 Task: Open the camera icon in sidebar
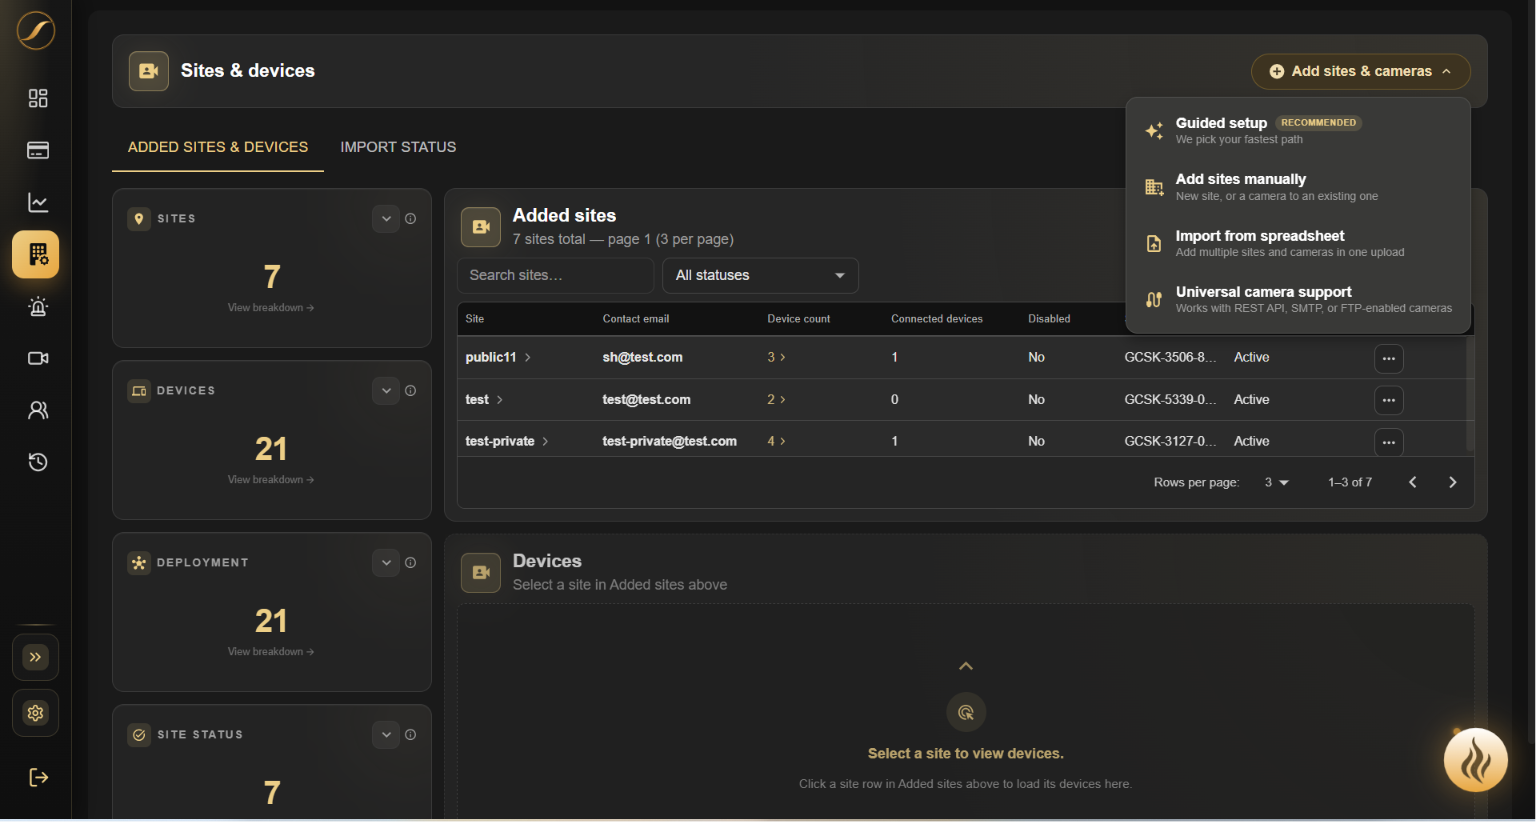point(38,358)
